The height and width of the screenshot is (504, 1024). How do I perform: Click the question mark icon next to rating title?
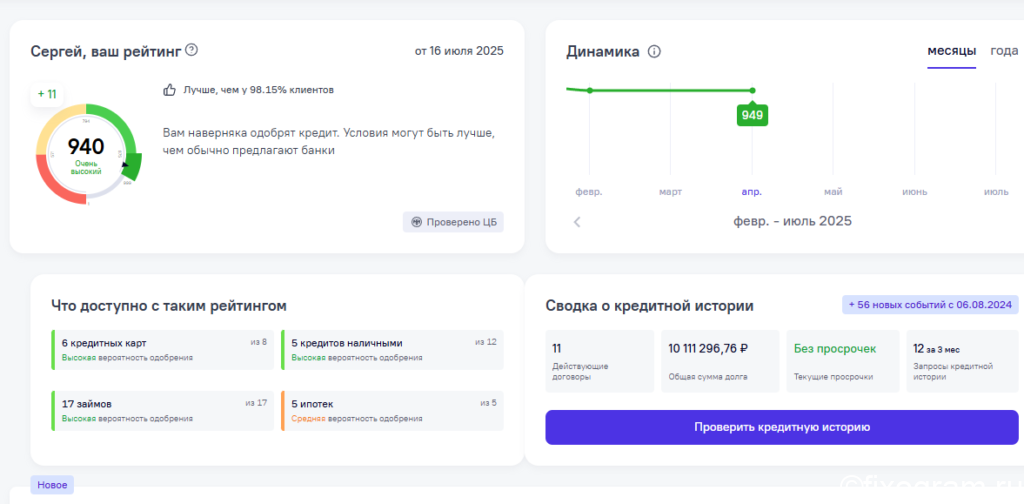[x=191, y=50]
